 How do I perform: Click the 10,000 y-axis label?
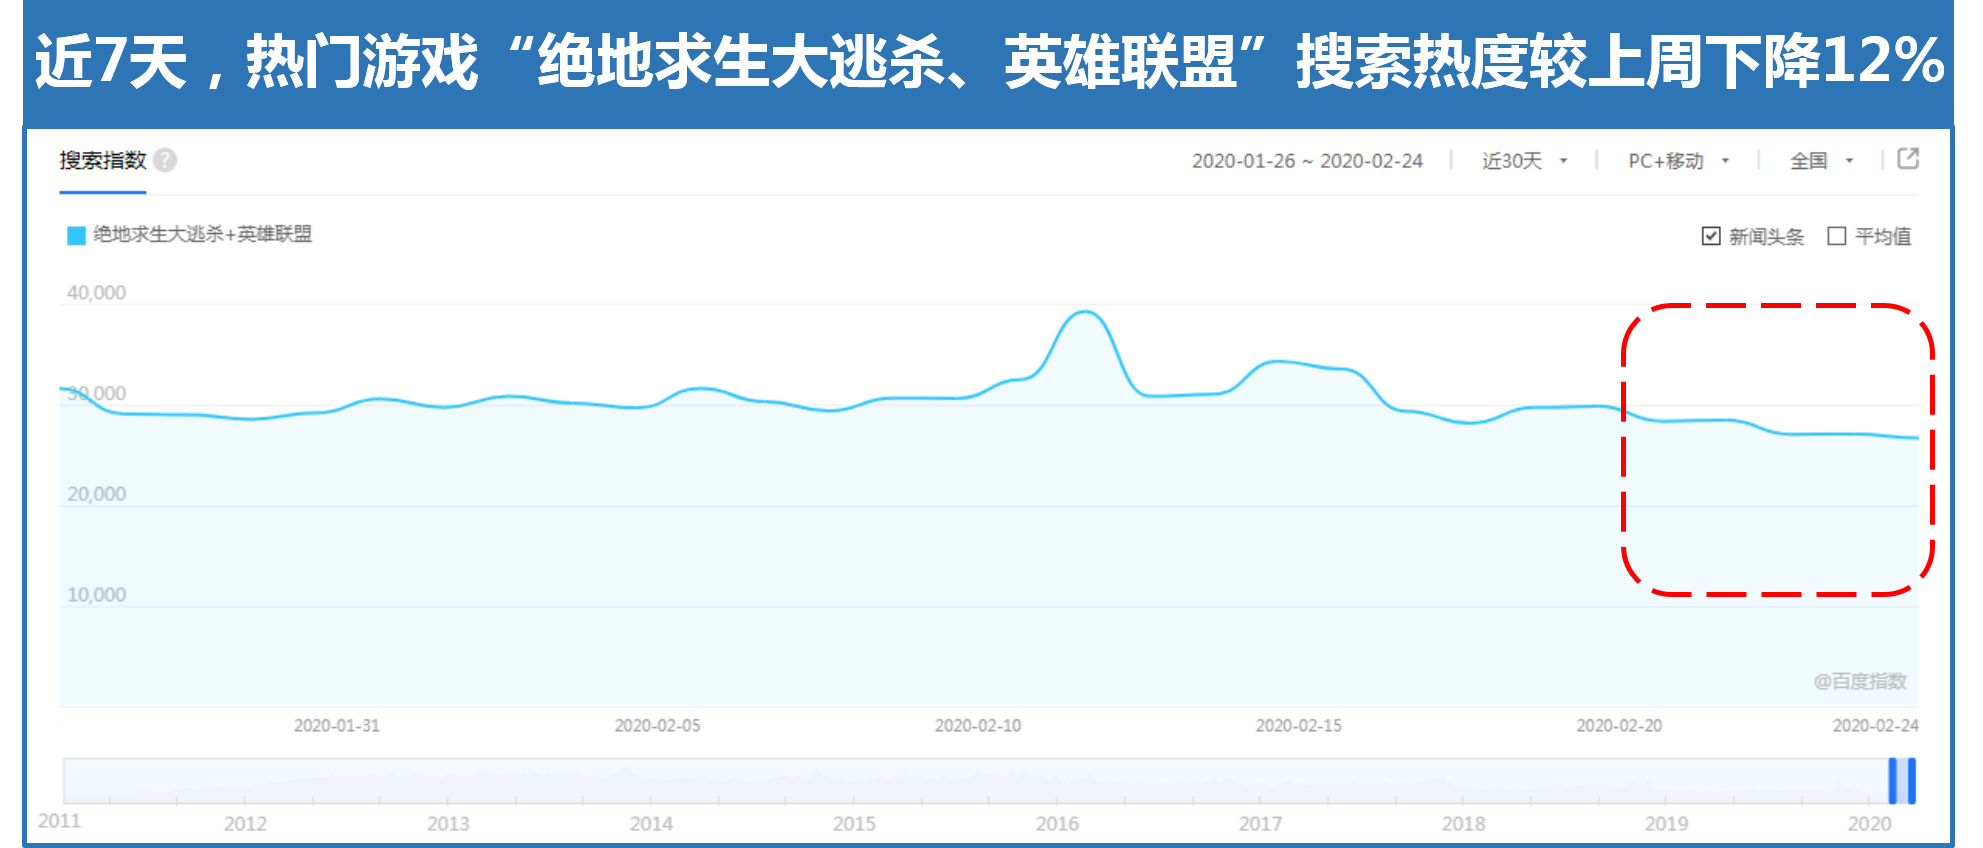[x=96, y=595]
